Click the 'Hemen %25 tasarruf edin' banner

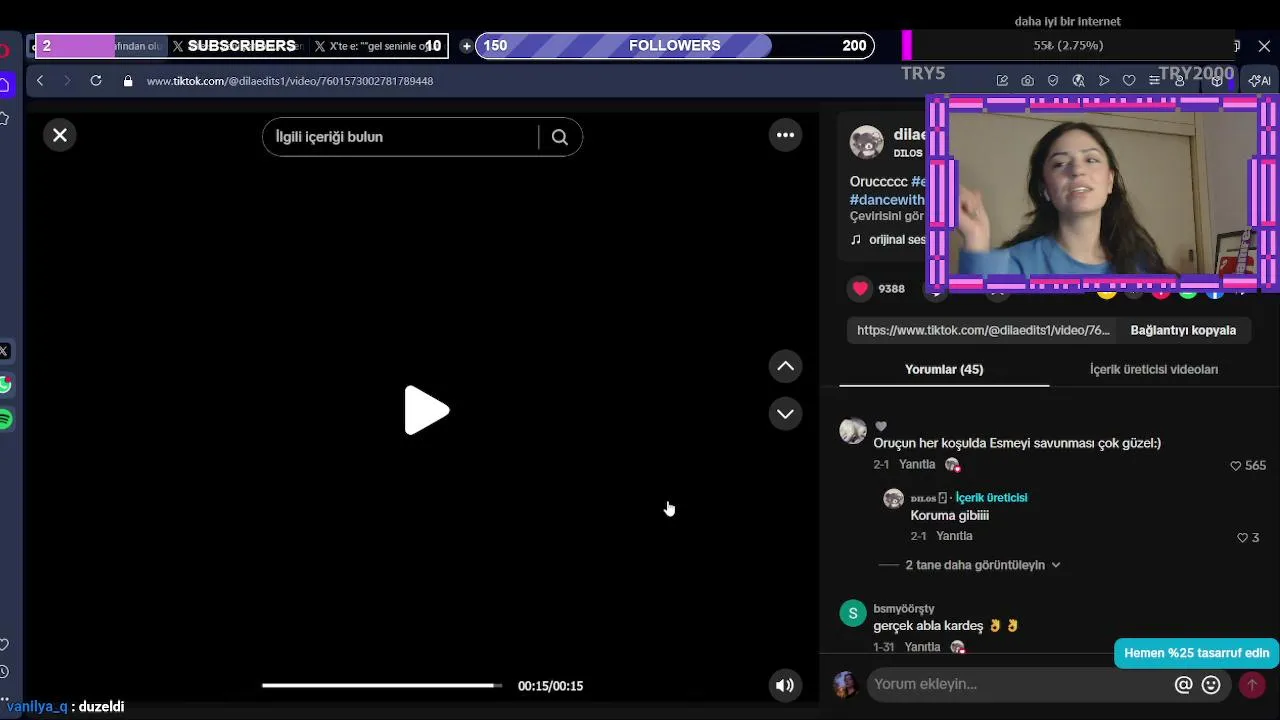click(1196, 653)
